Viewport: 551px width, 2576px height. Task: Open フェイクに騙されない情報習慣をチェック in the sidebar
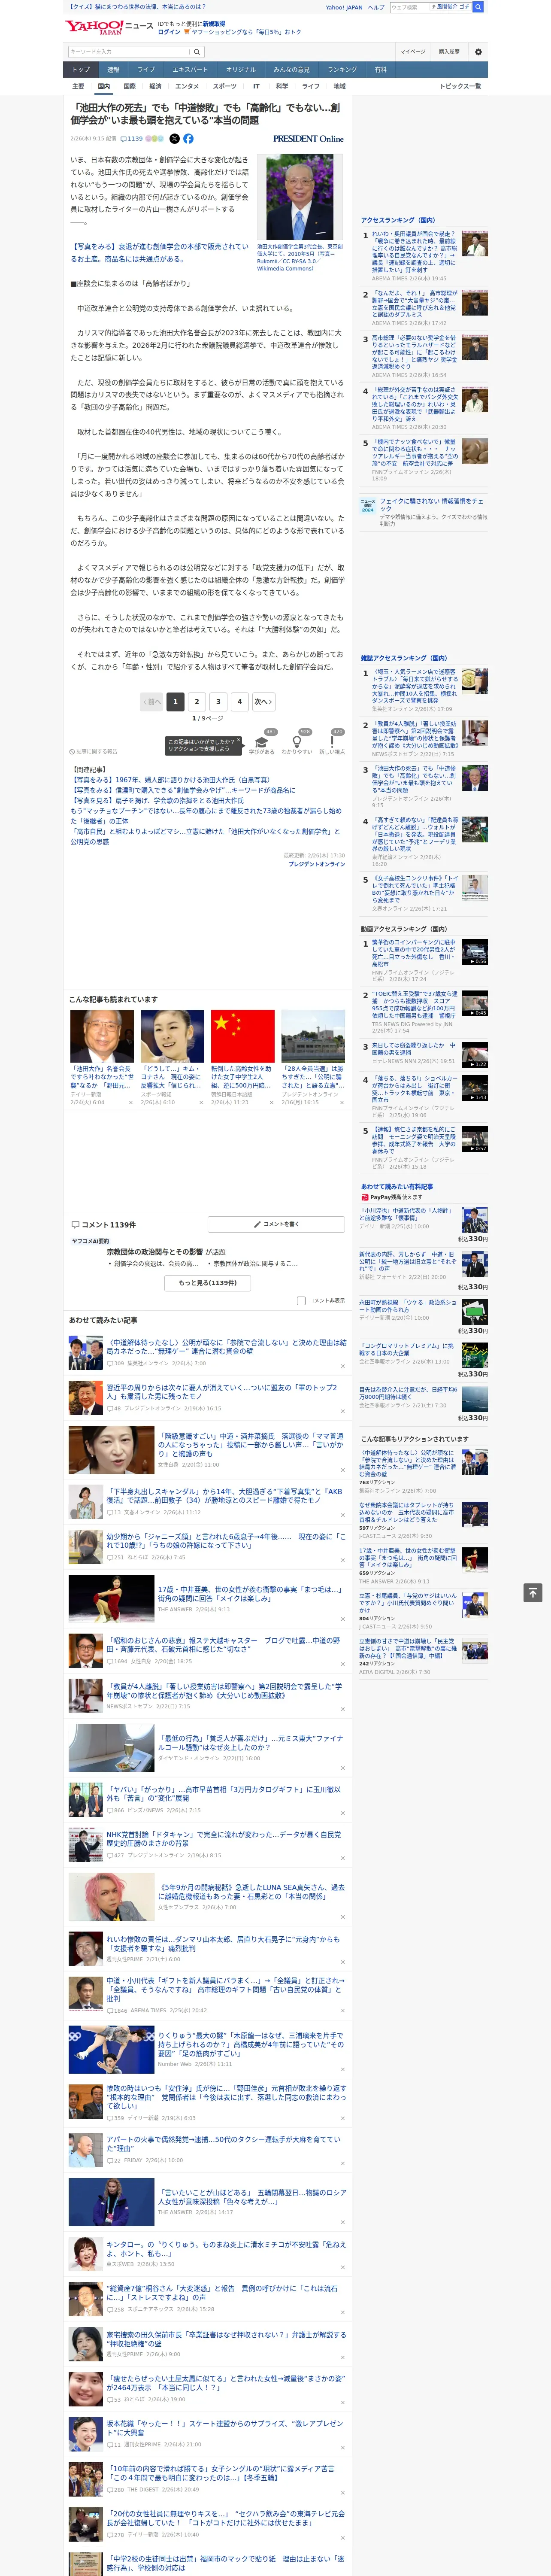coord(431,505)
